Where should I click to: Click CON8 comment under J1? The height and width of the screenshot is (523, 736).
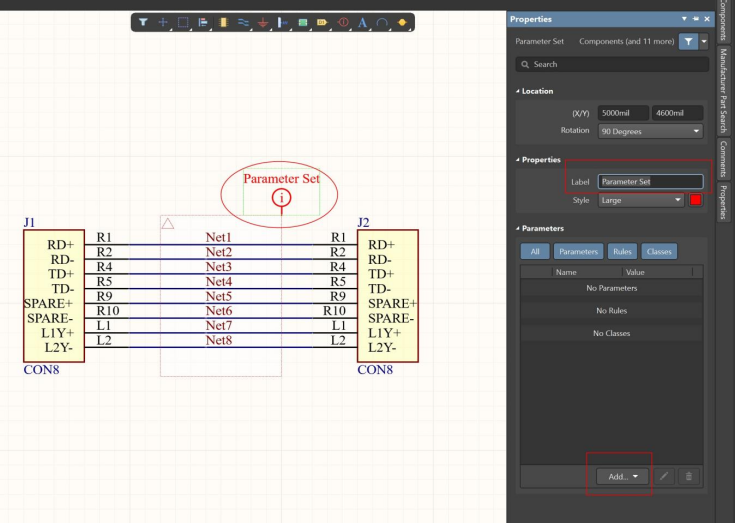tap(41, 370)
